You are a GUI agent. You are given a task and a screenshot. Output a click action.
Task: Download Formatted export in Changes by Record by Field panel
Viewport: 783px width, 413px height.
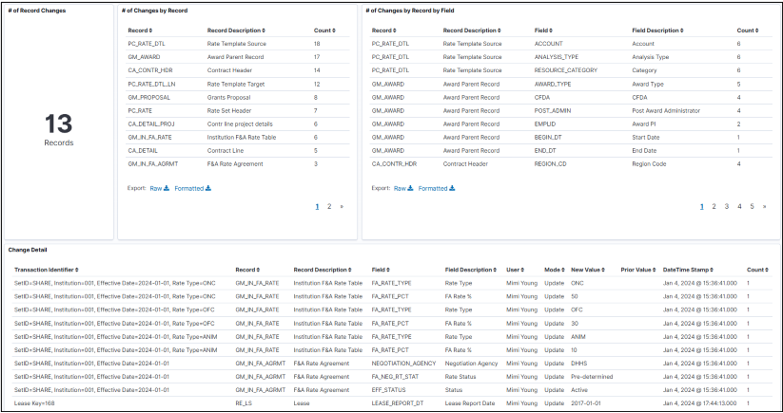pos(436,188)
